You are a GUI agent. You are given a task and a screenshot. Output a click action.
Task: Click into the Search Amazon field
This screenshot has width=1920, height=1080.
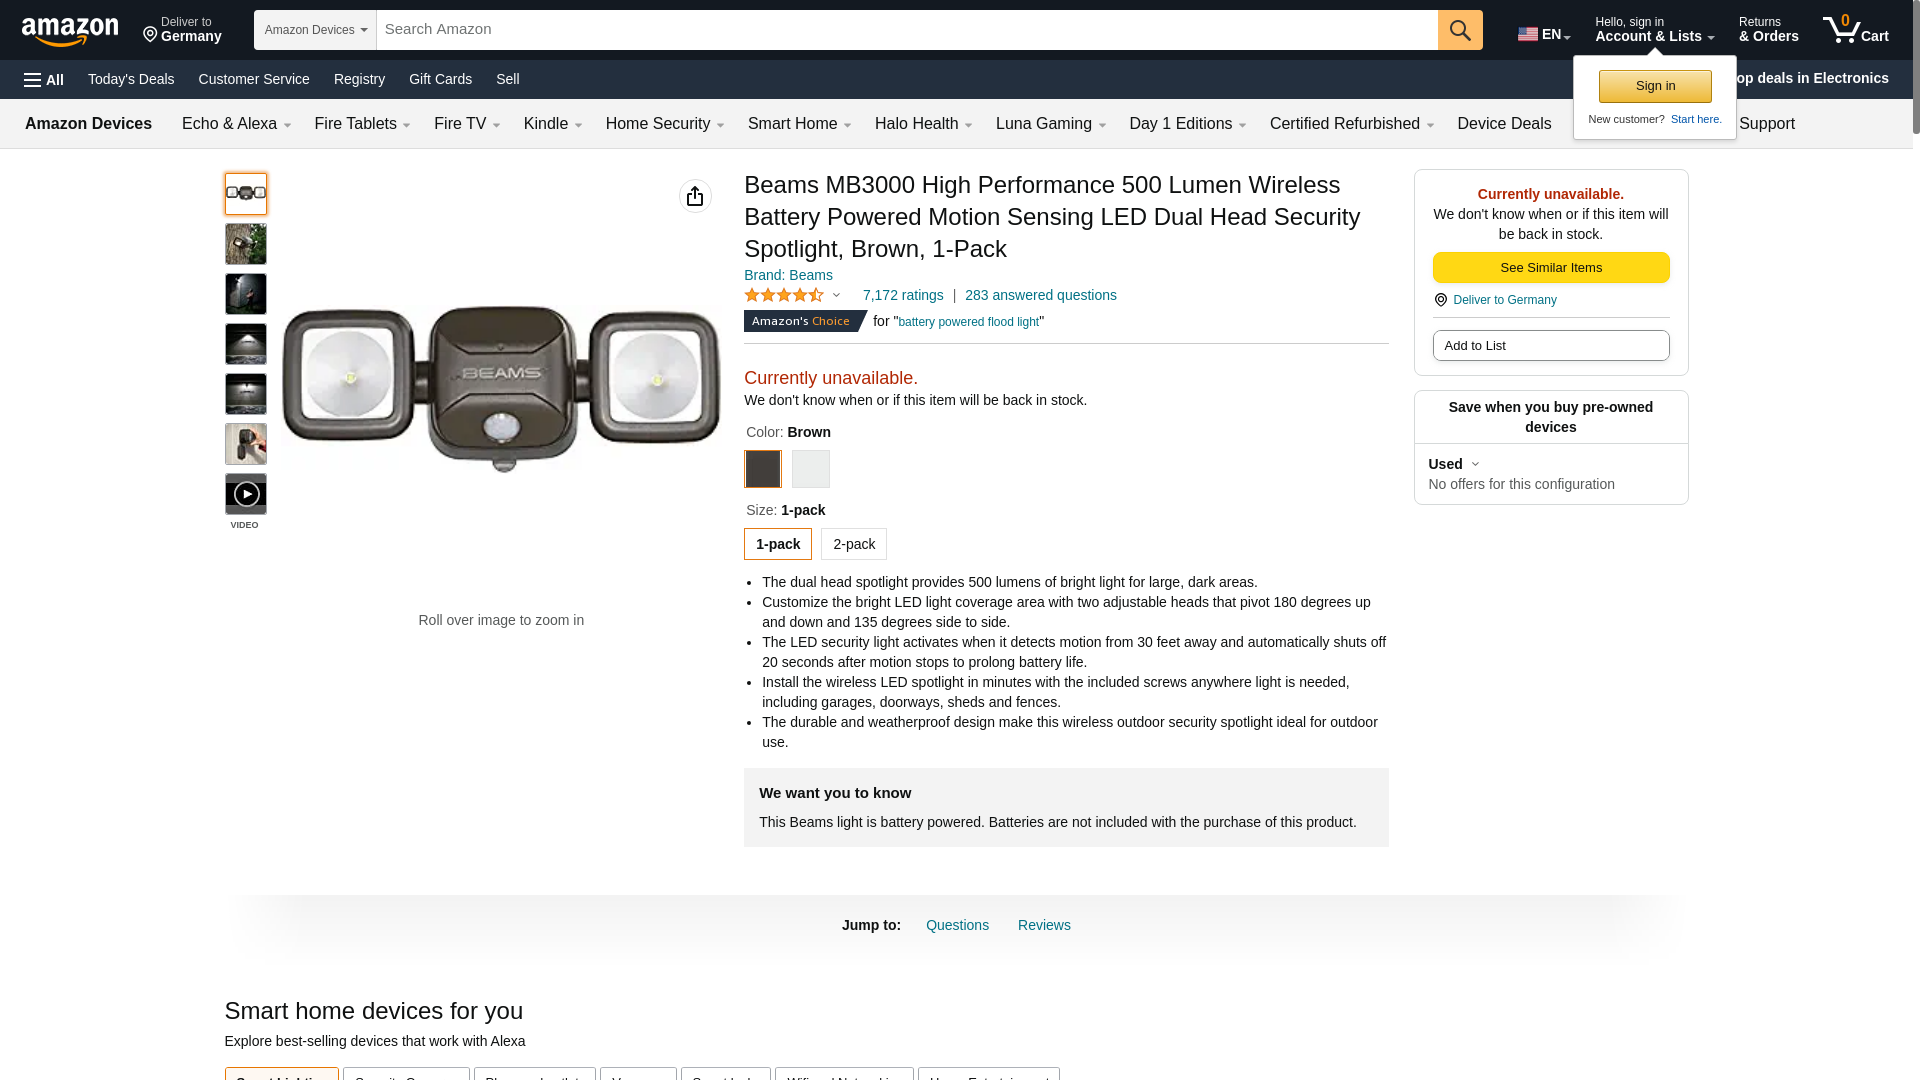pyautogui.click(x=906, y=30)
